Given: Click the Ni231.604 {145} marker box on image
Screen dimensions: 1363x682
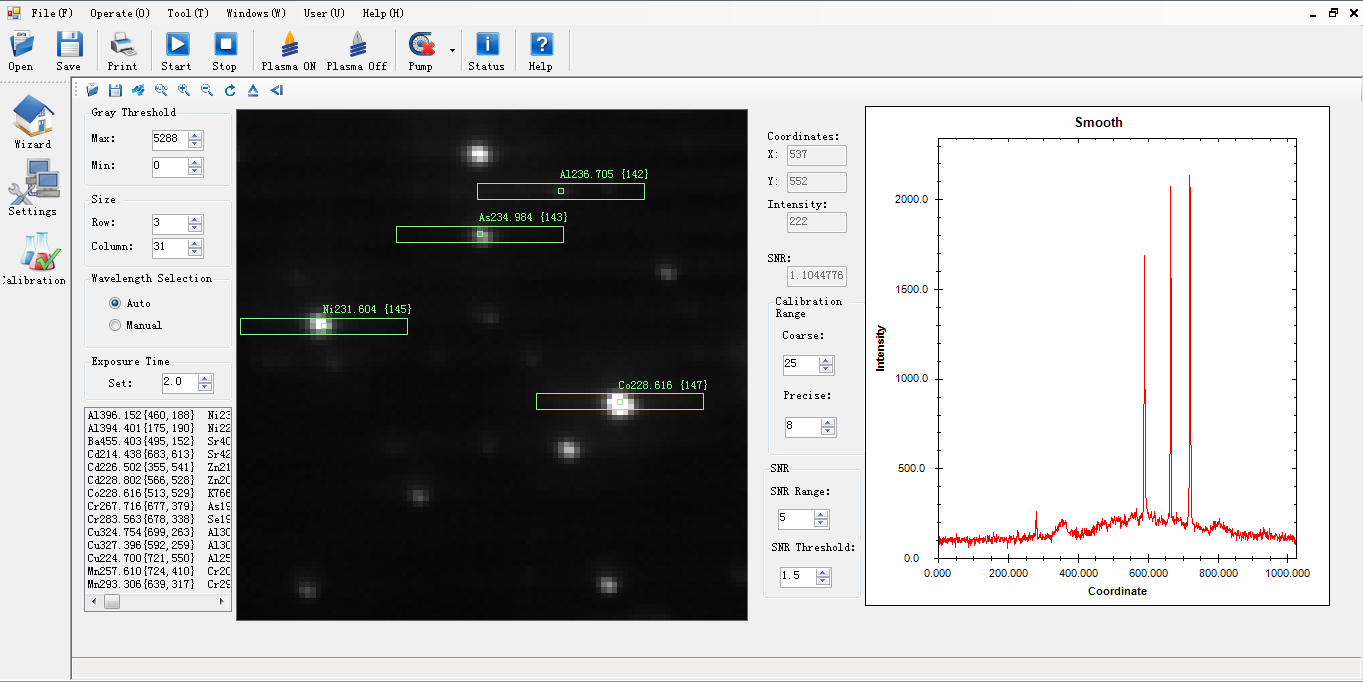Looking at the screenshot, I should click(x=324, y=326).
